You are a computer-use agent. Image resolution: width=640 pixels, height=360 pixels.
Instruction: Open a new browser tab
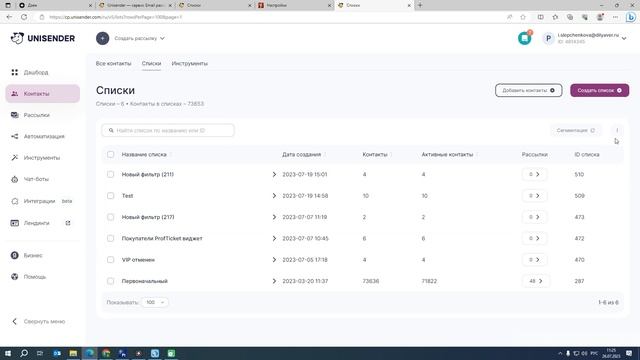(x=420, y=5)
